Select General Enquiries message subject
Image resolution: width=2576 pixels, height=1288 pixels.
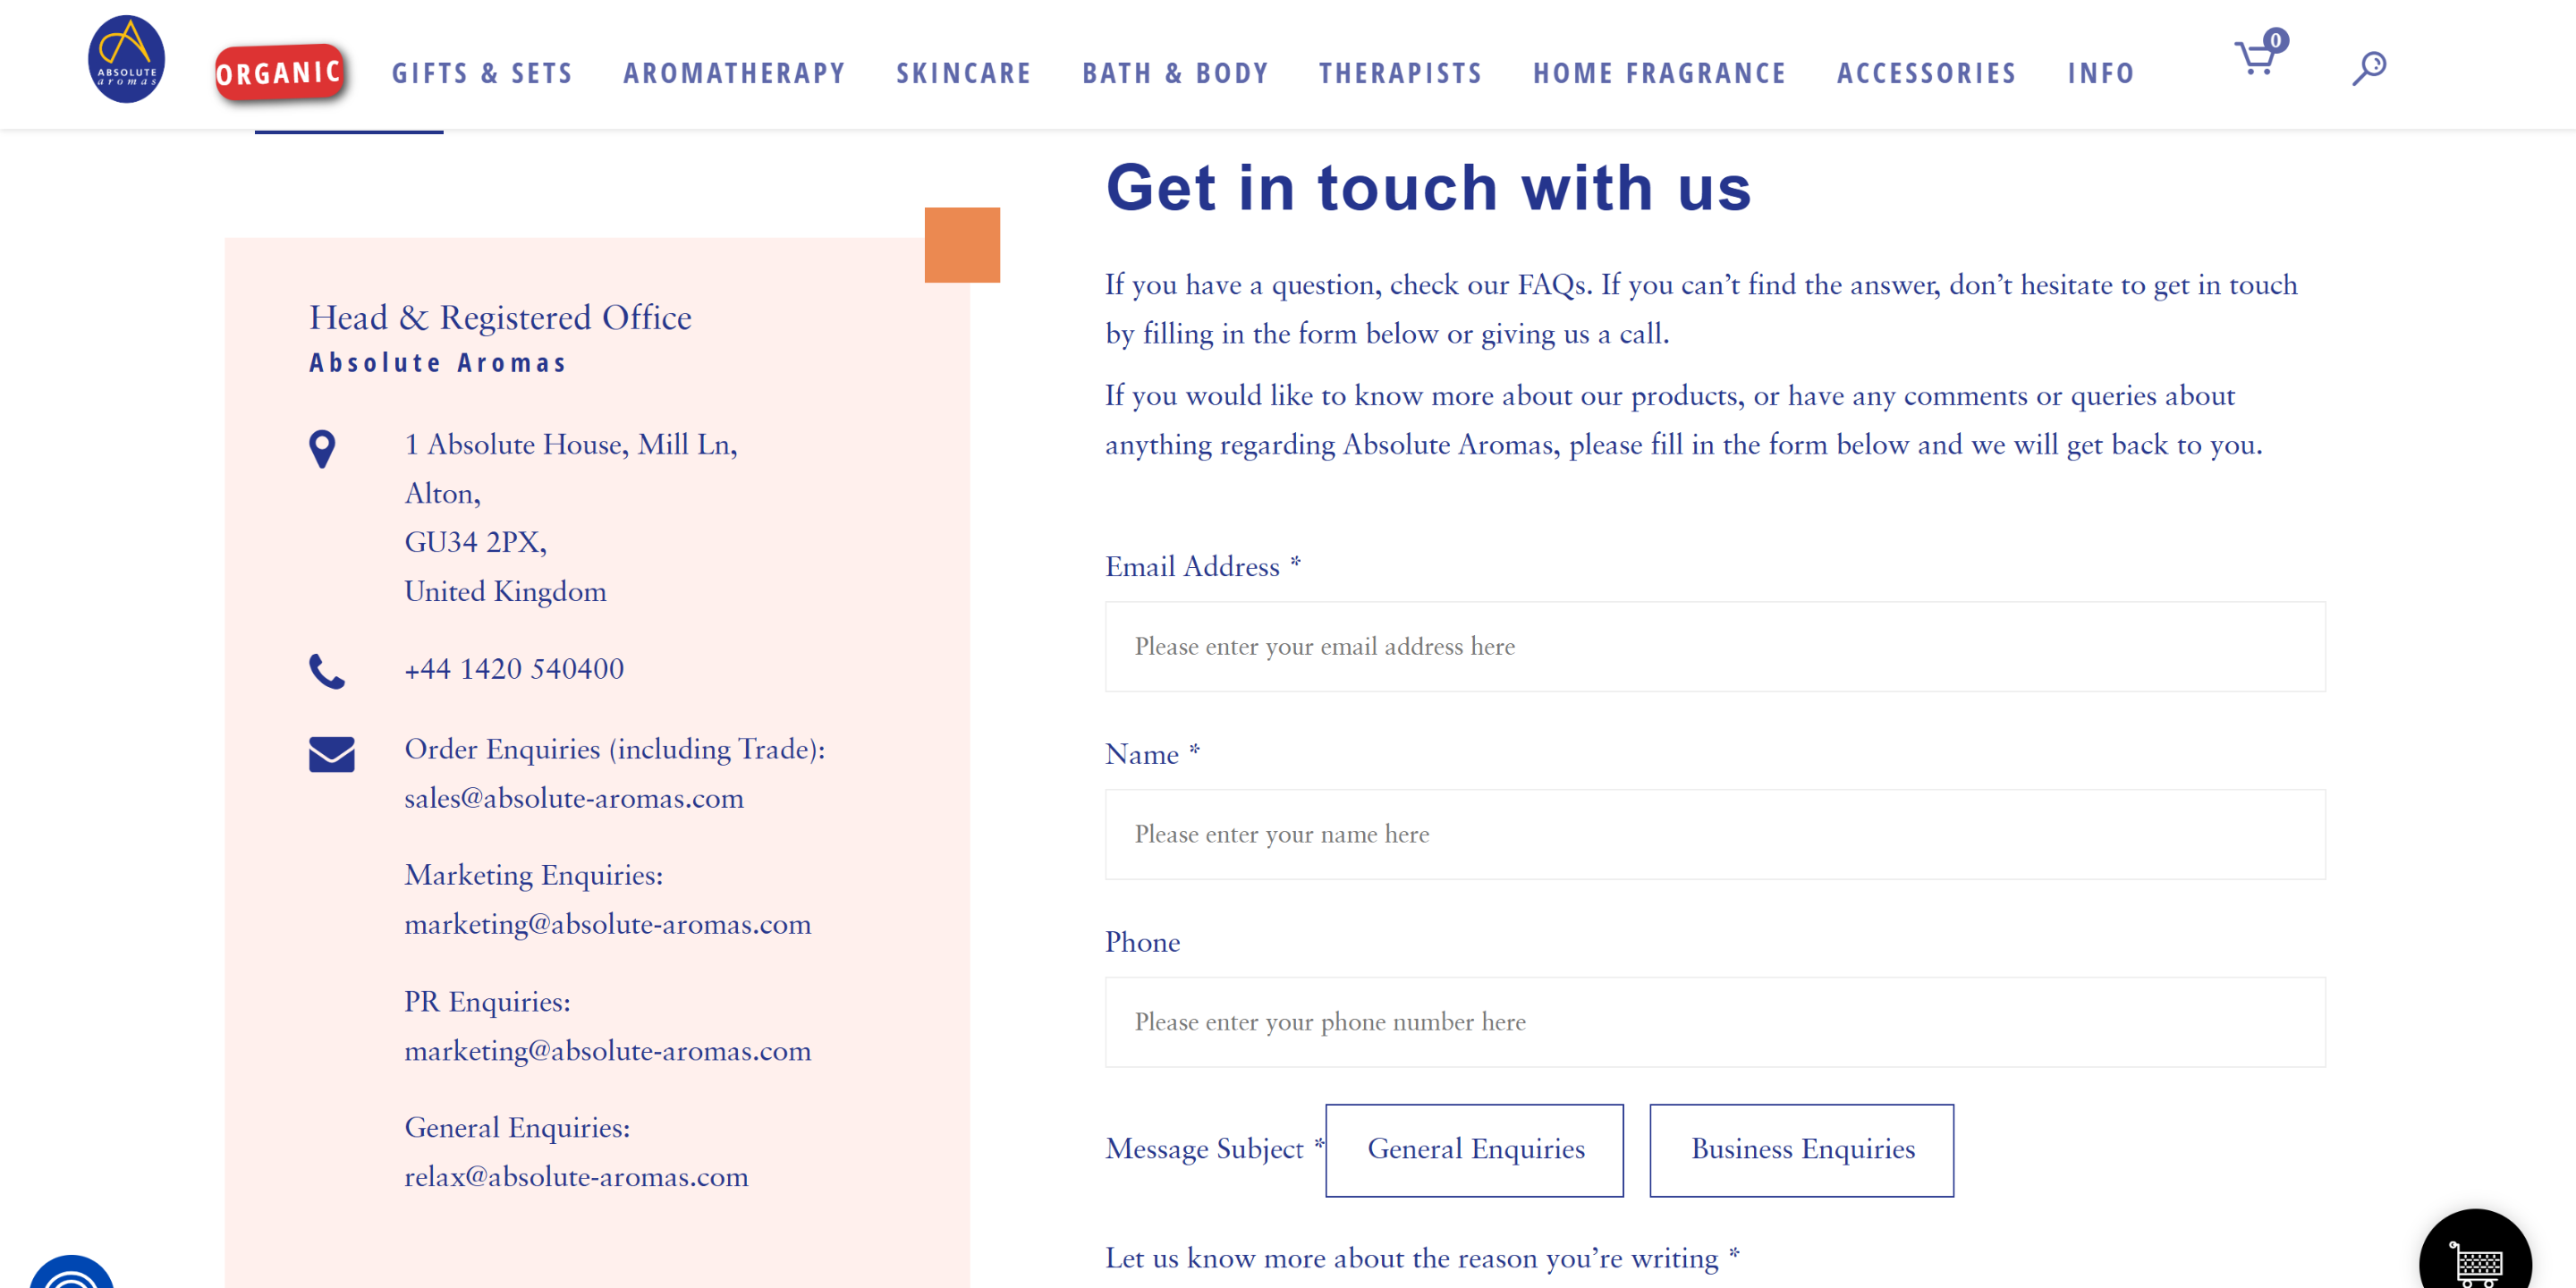[1475, 1150]
